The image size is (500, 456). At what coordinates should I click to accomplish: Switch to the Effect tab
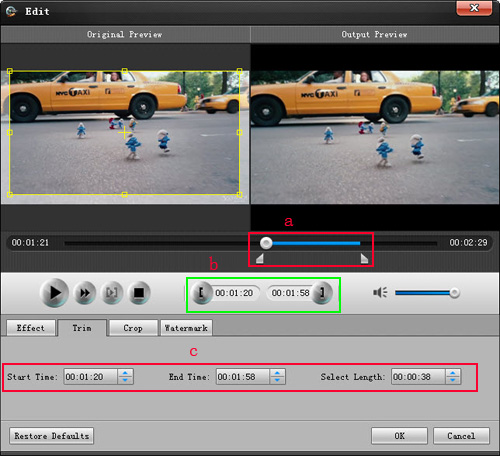31,328
